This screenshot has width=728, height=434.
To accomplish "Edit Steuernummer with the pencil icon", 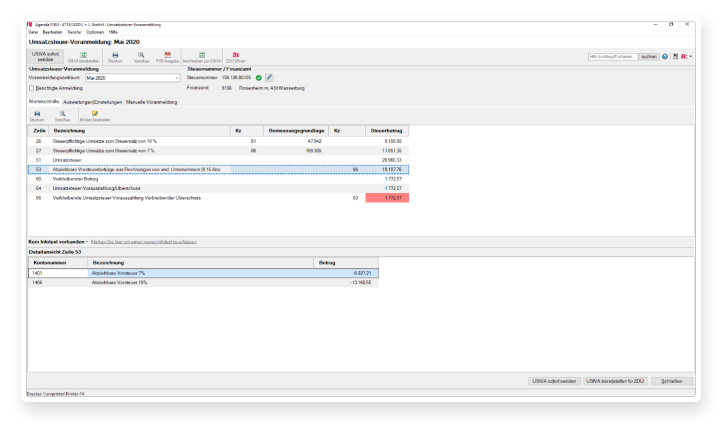I will (269, 77).
